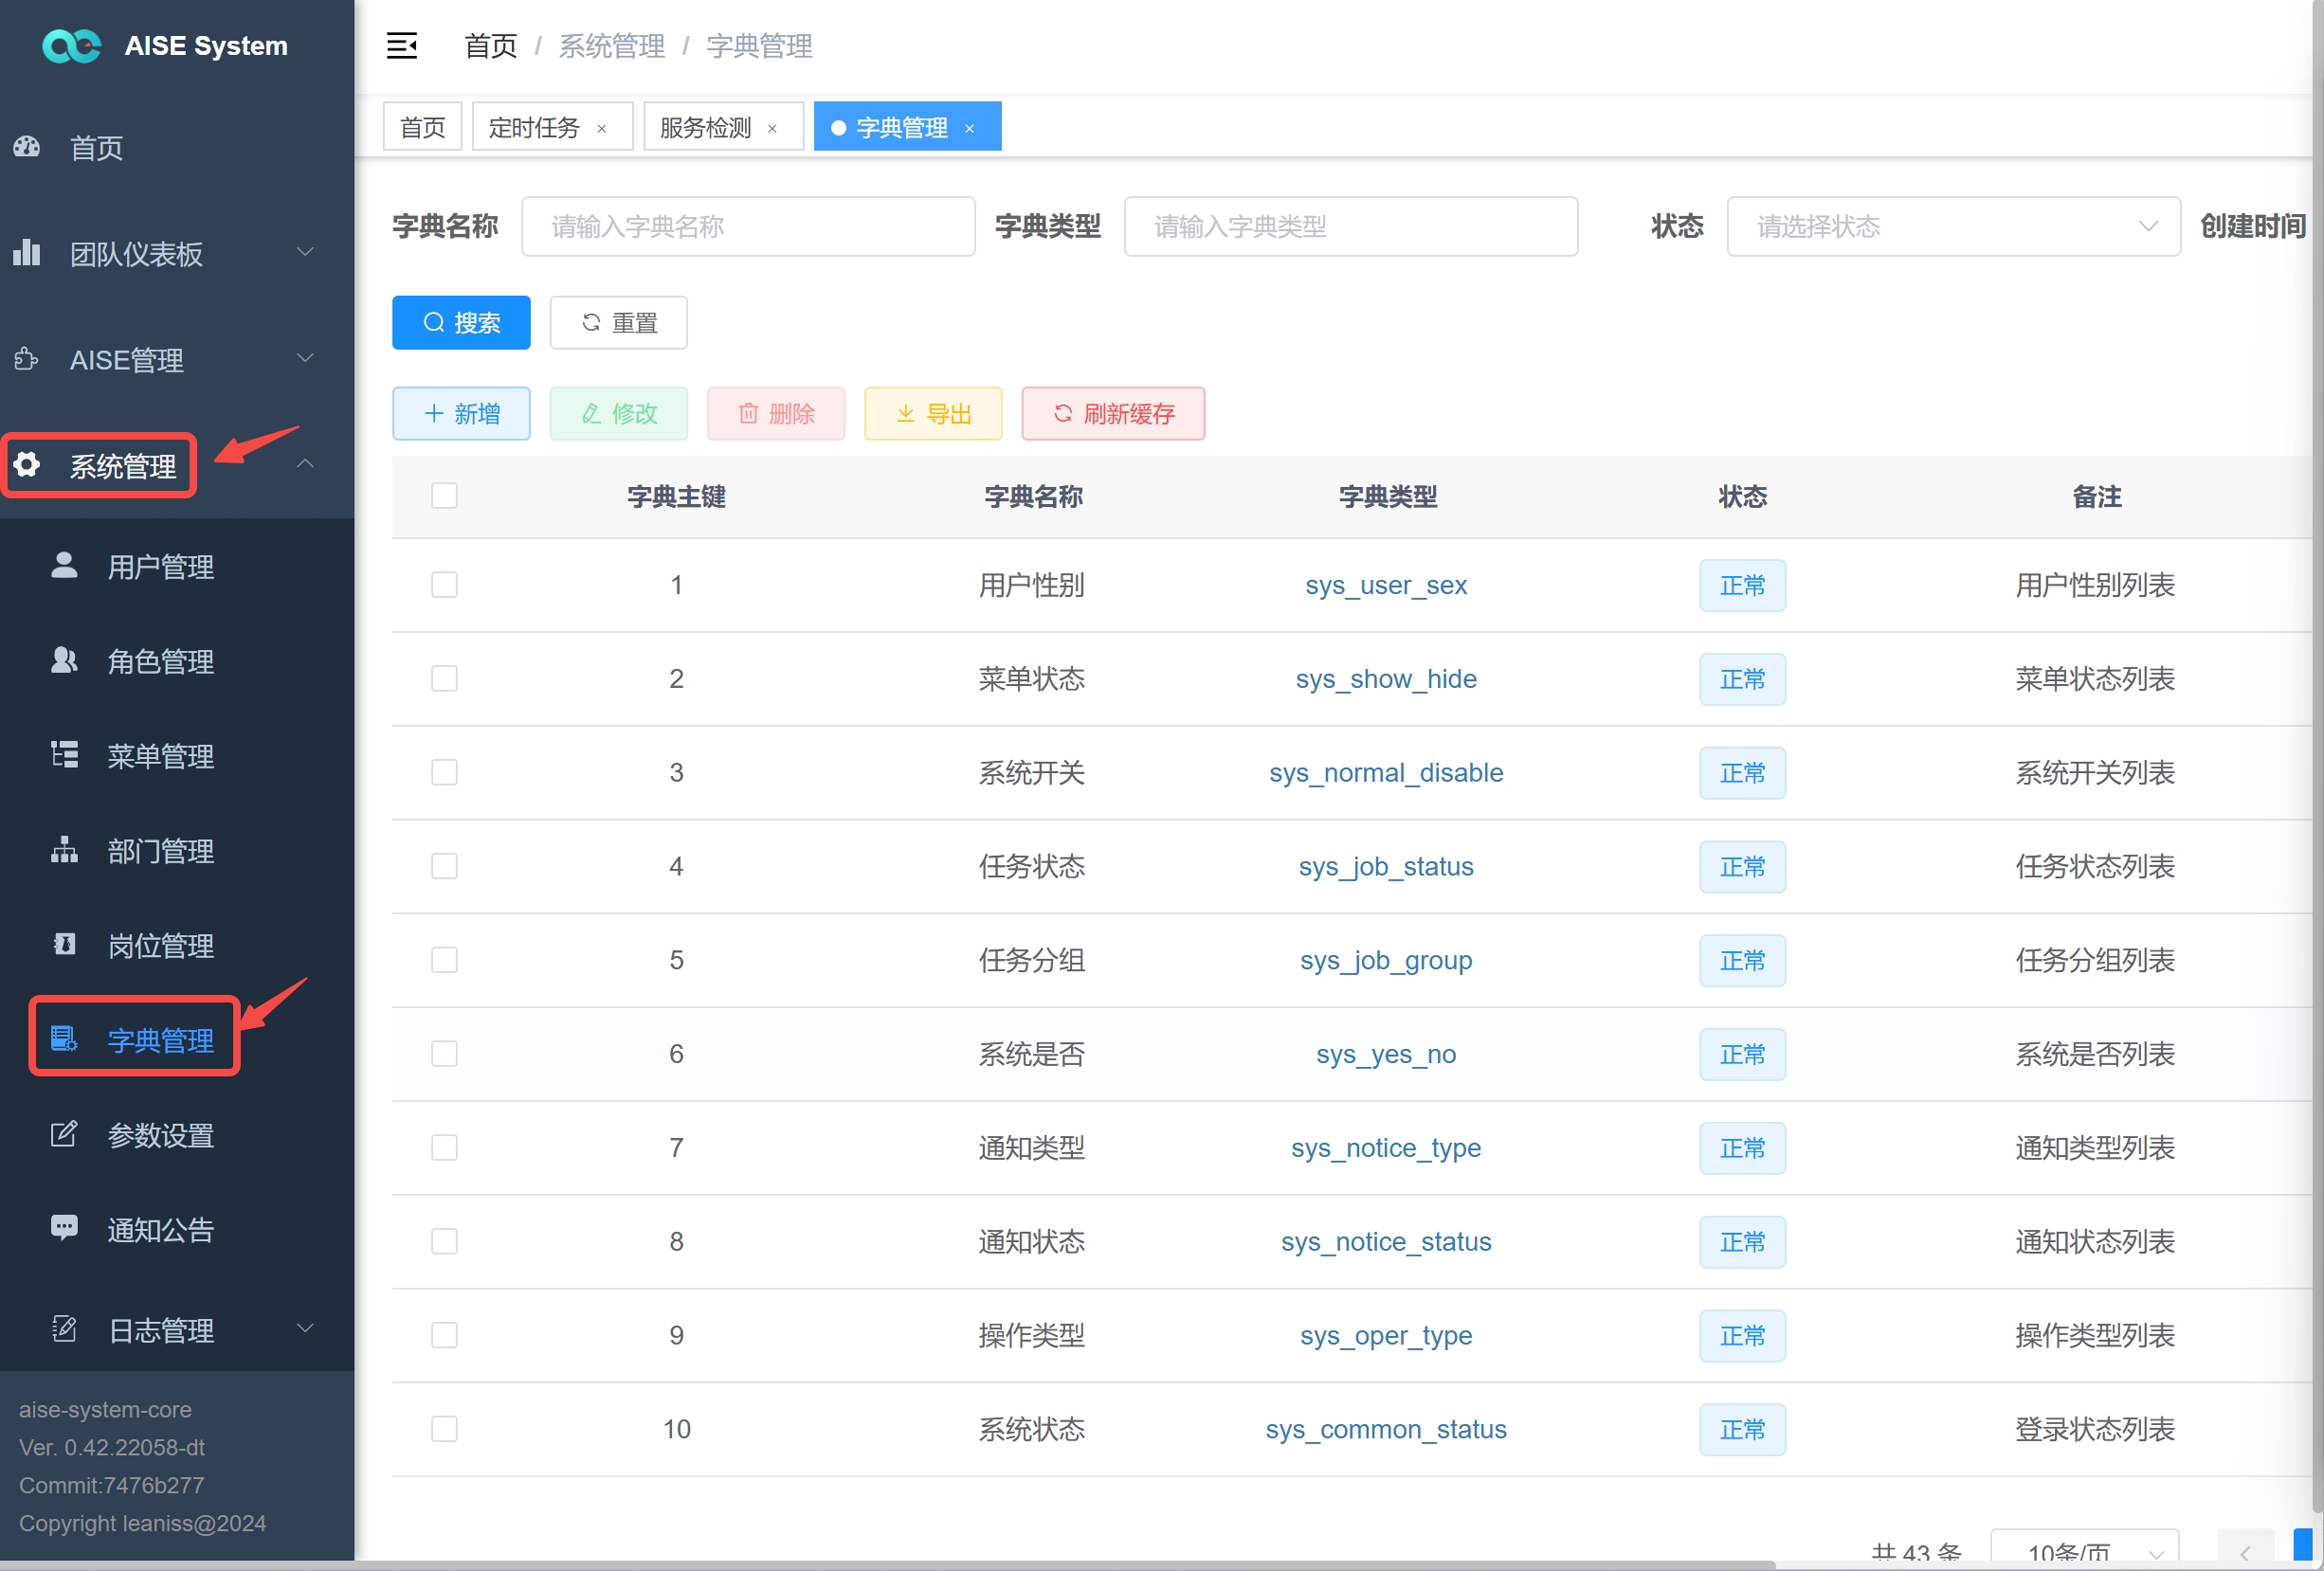Screen dimensions: 2324x1571
Task: Check the row for 任务状态
Action: pos(444,866)
